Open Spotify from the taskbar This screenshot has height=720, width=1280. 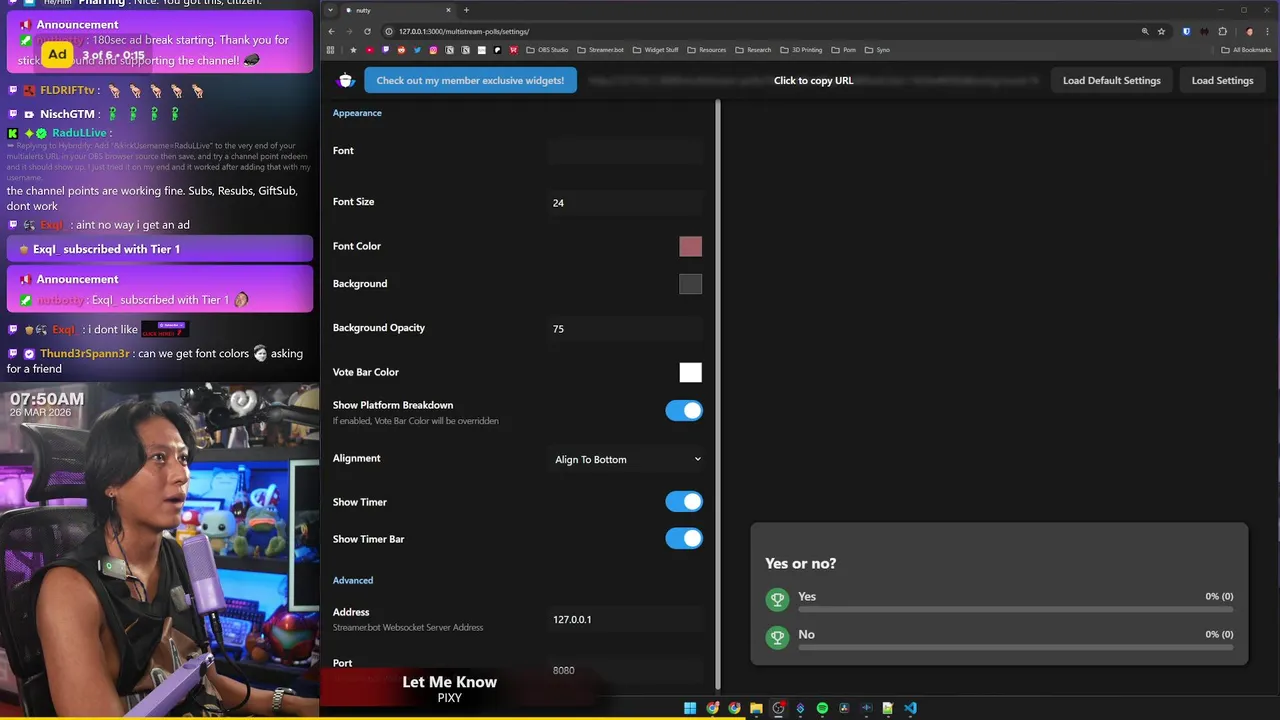point(822,708)
